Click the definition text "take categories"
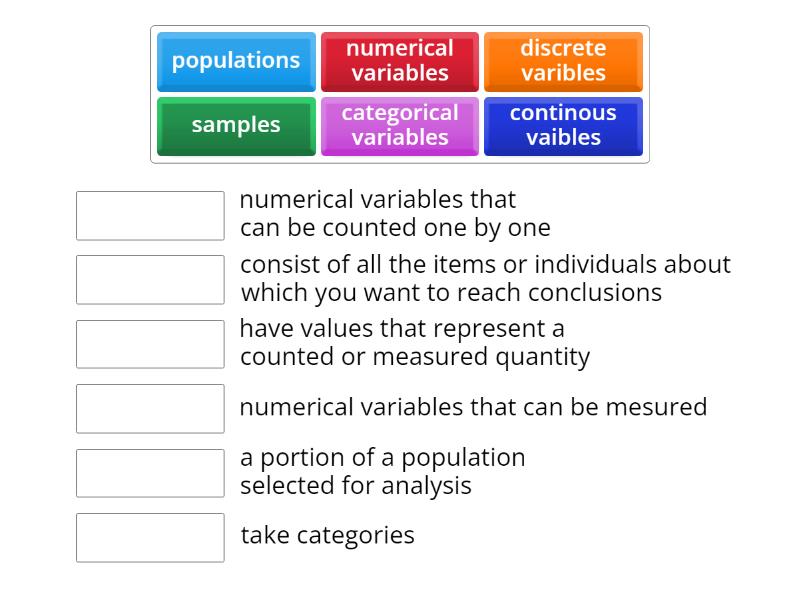The width and height of the screenshot is (800, 600). 325,535
